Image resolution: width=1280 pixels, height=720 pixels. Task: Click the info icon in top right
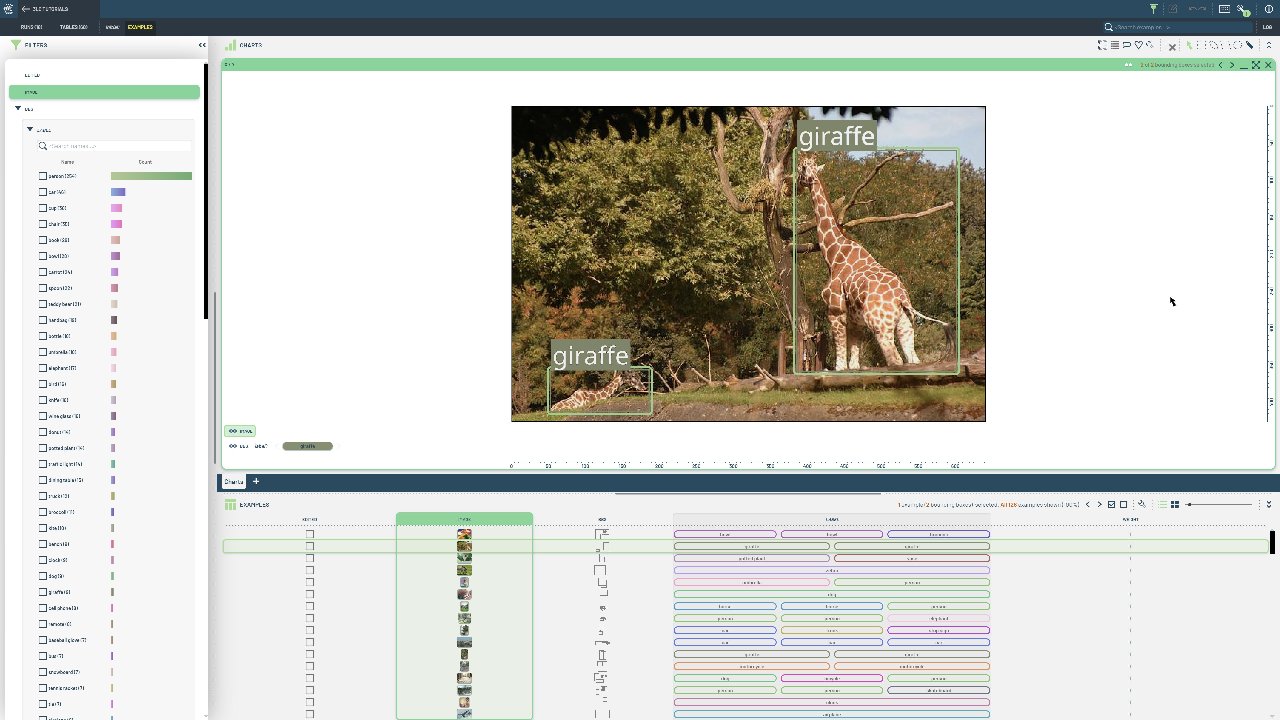pos(1269,9)
